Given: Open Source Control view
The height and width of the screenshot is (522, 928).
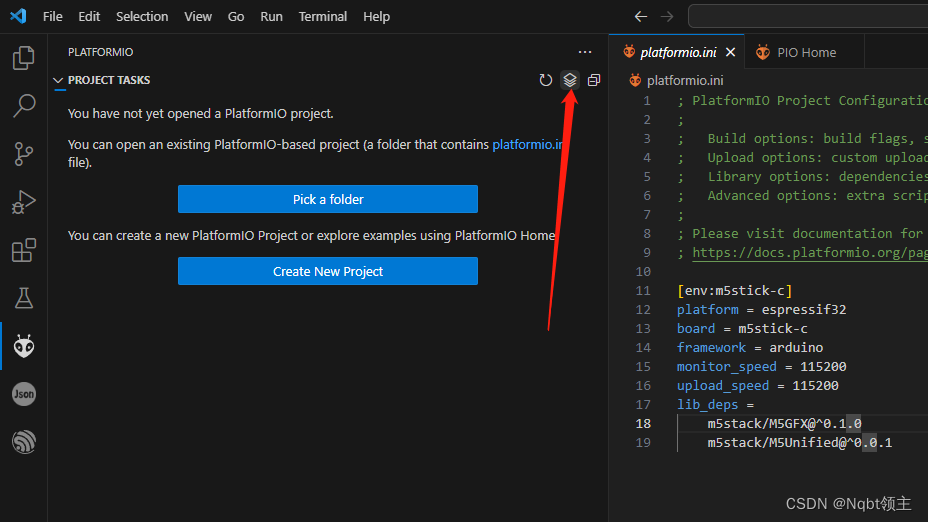Looking at the screenshot, I should tap(24, 154).
